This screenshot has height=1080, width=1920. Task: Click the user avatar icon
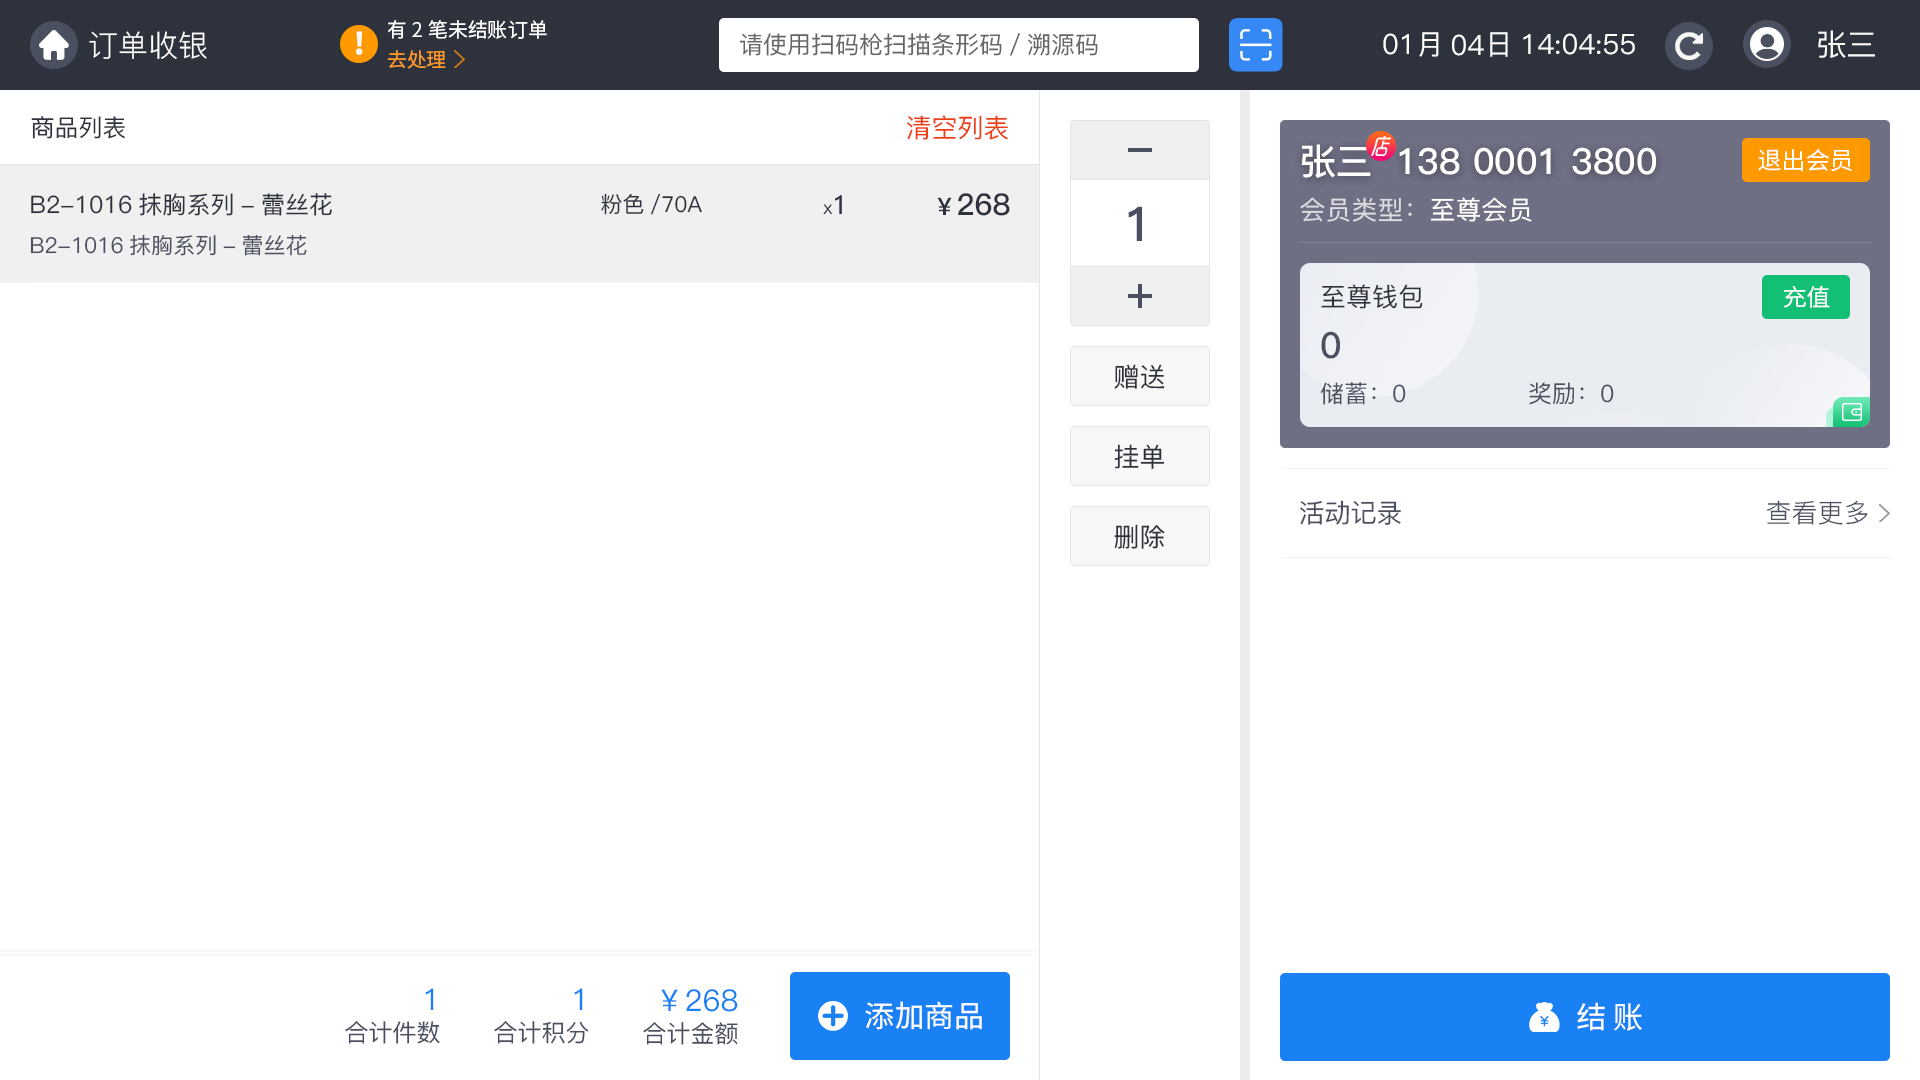pyautogui.click(x=1766, y=45)
